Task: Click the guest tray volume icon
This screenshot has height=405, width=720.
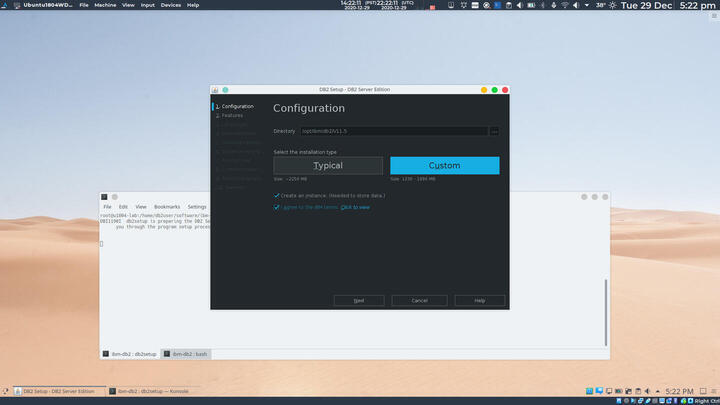Action: 647,391
